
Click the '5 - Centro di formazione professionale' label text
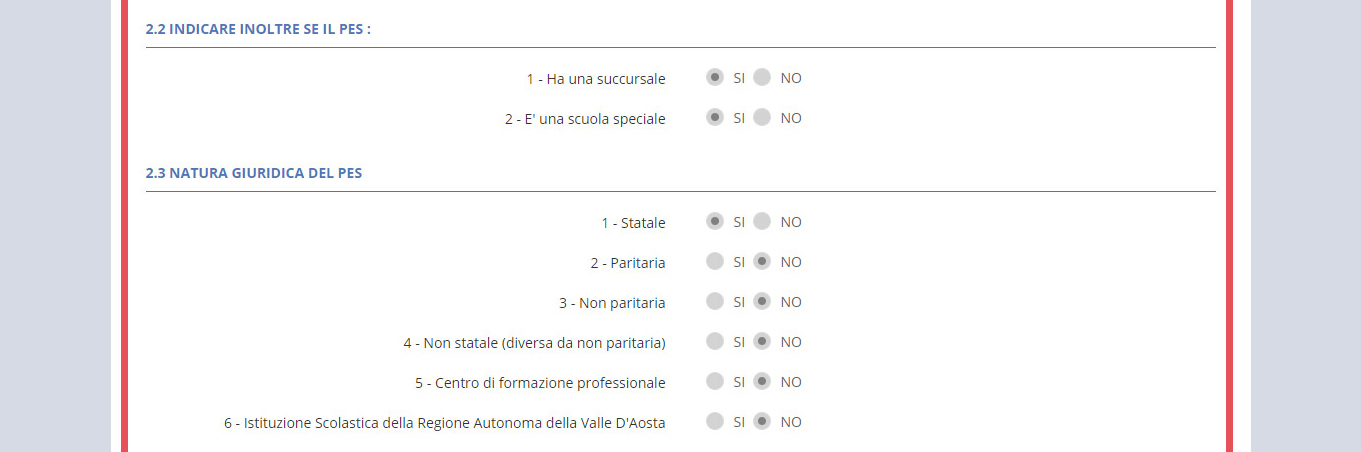540,383
